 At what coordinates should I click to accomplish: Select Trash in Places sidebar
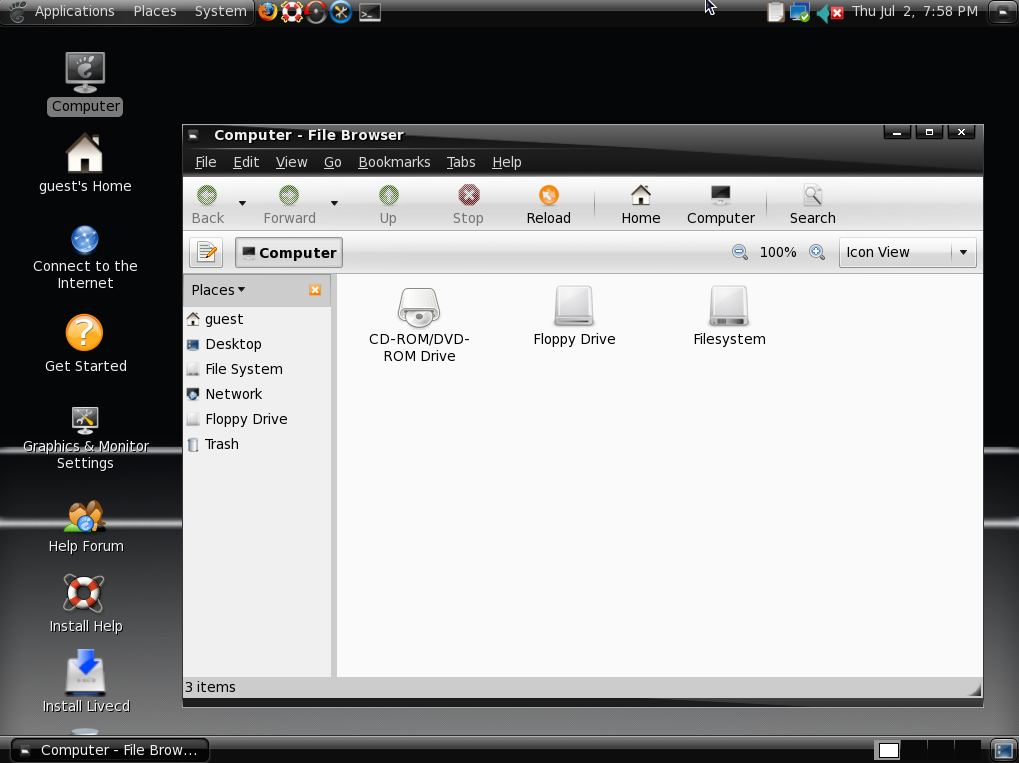[221, 444]
